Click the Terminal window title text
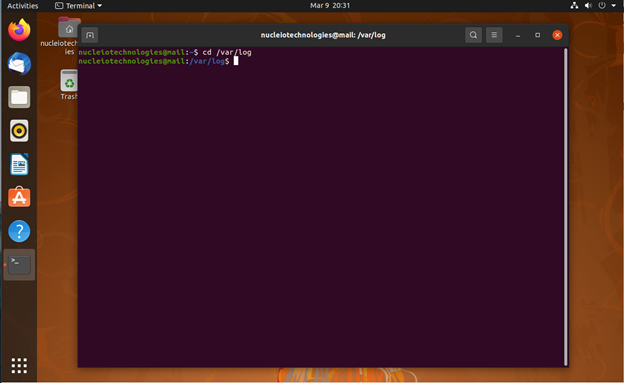 pyautogui.click(x=323, y=35)
